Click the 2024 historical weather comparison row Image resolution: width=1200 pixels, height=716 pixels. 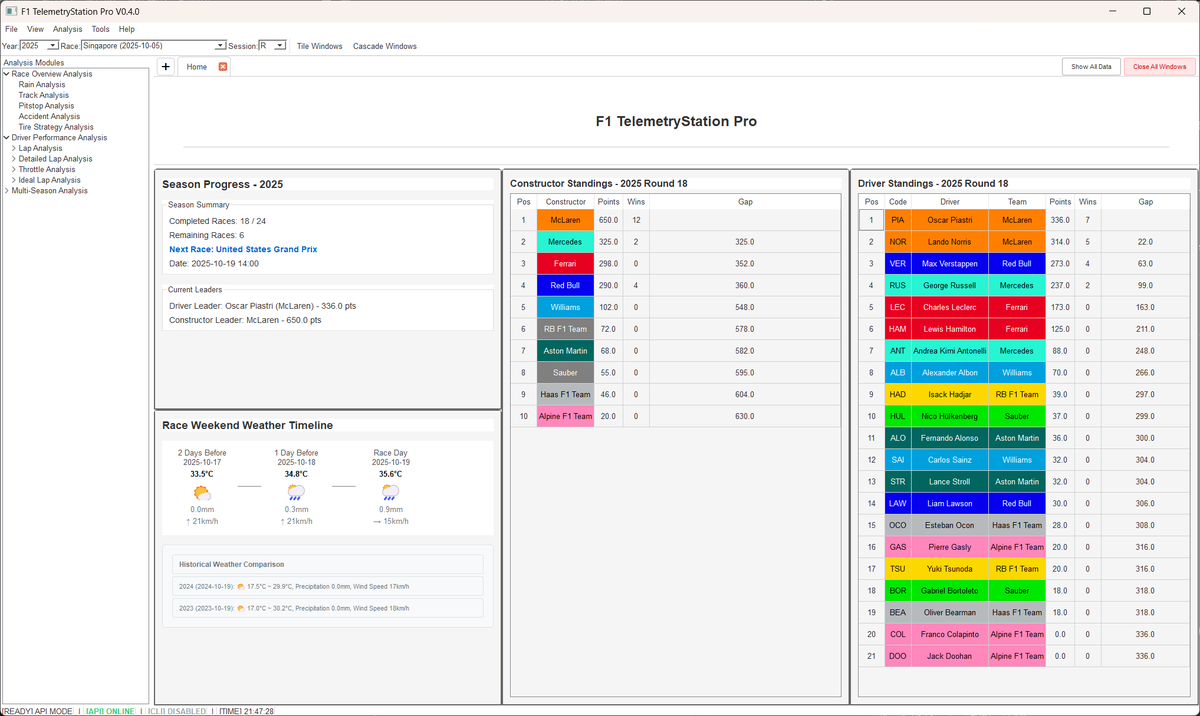[x=327, y=586]
